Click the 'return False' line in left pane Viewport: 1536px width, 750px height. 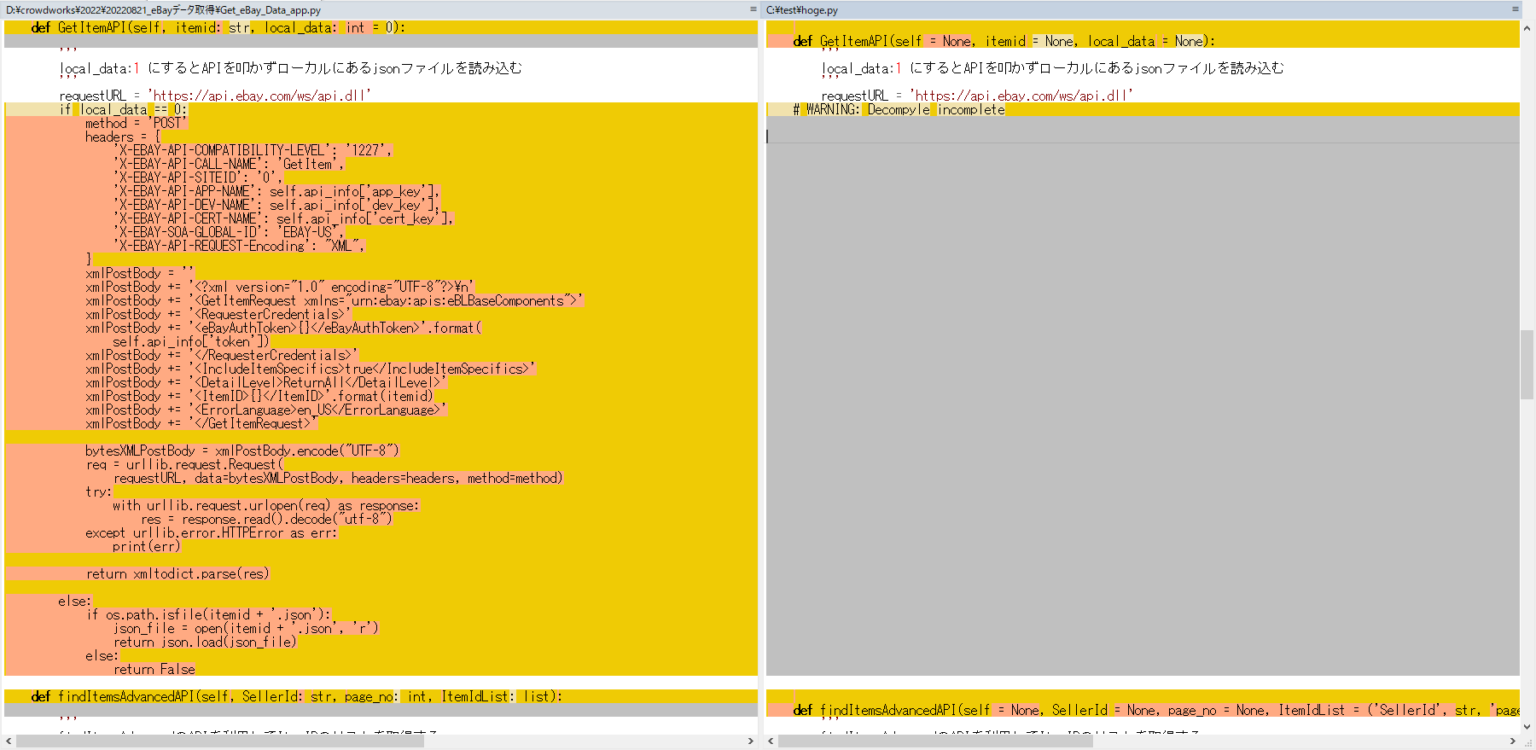(154, 669)
